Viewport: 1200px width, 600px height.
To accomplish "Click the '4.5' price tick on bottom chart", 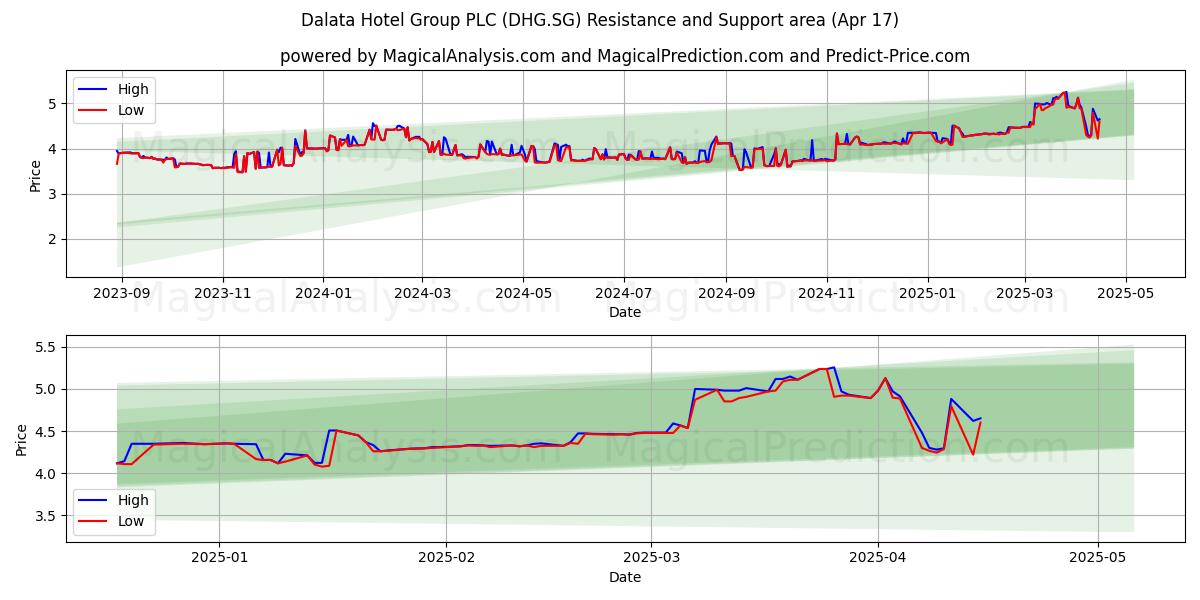I will (48, 432).
